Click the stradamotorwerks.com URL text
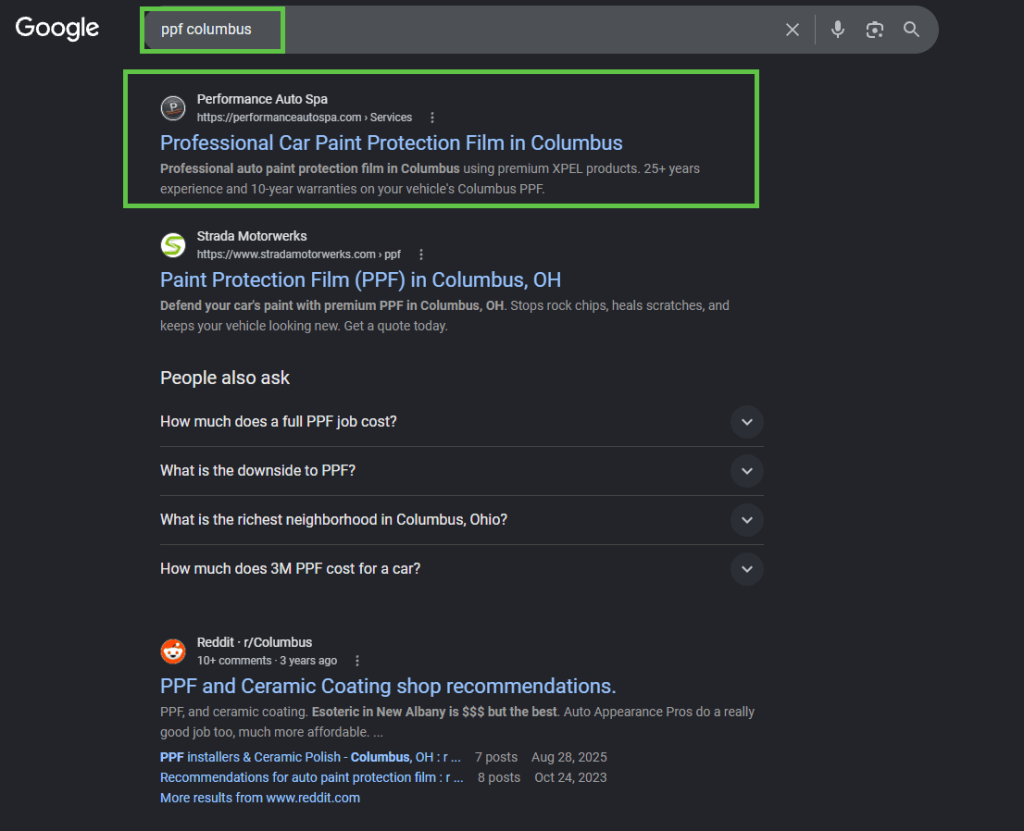 tap(299, 255)
